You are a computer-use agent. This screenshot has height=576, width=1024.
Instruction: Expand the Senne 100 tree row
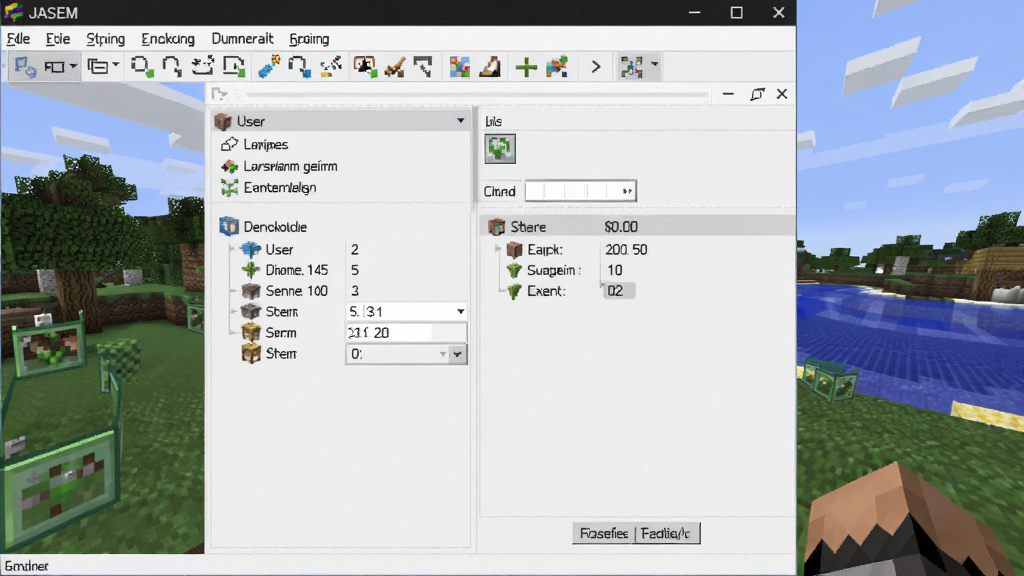coord(232,291)
